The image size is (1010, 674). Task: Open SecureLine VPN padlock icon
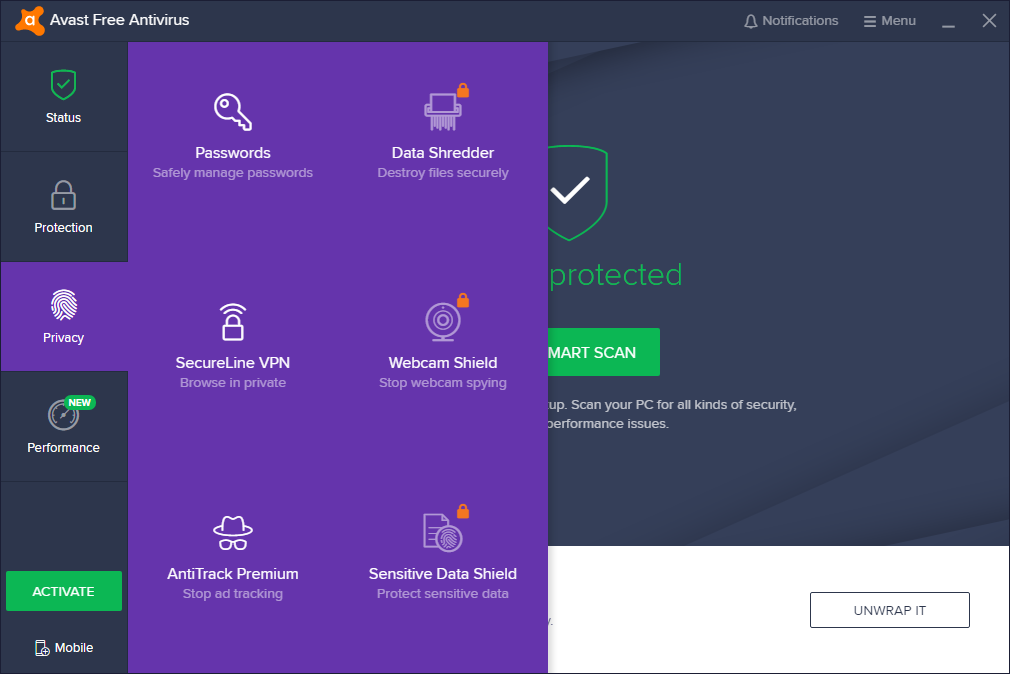(233, 322)
